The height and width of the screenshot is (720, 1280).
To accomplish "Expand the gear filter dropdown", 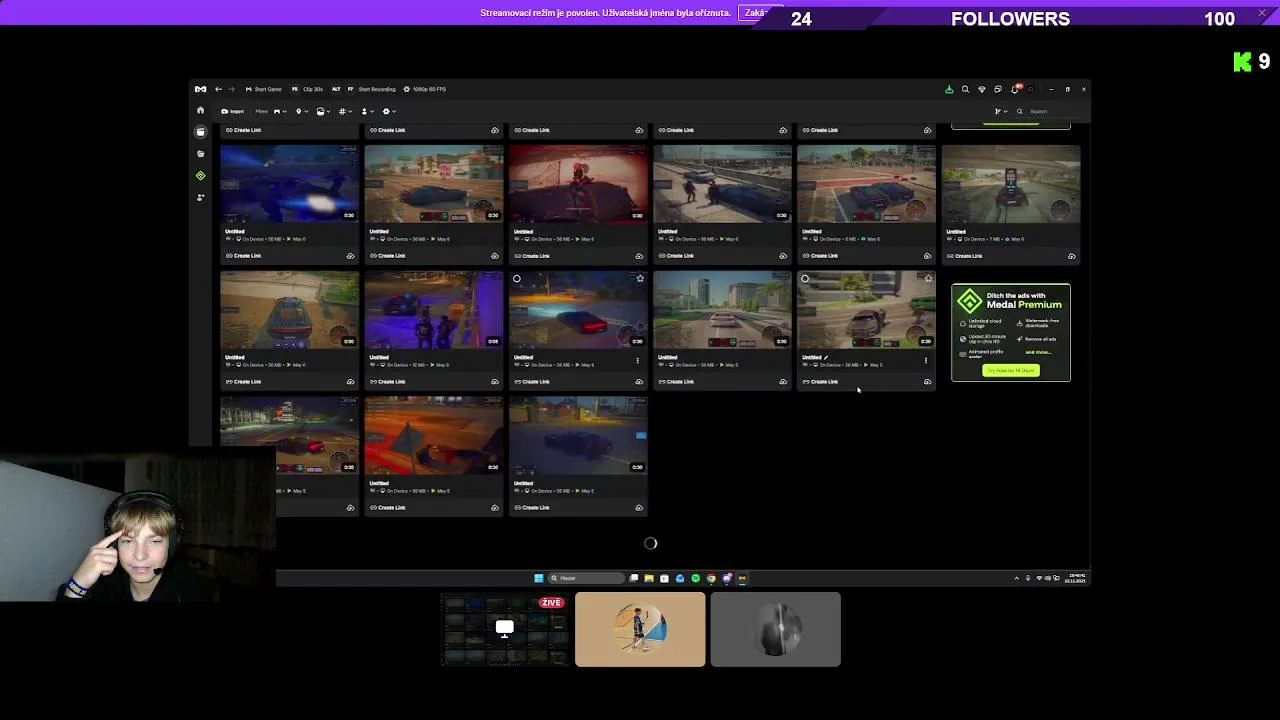I will 388,111.
